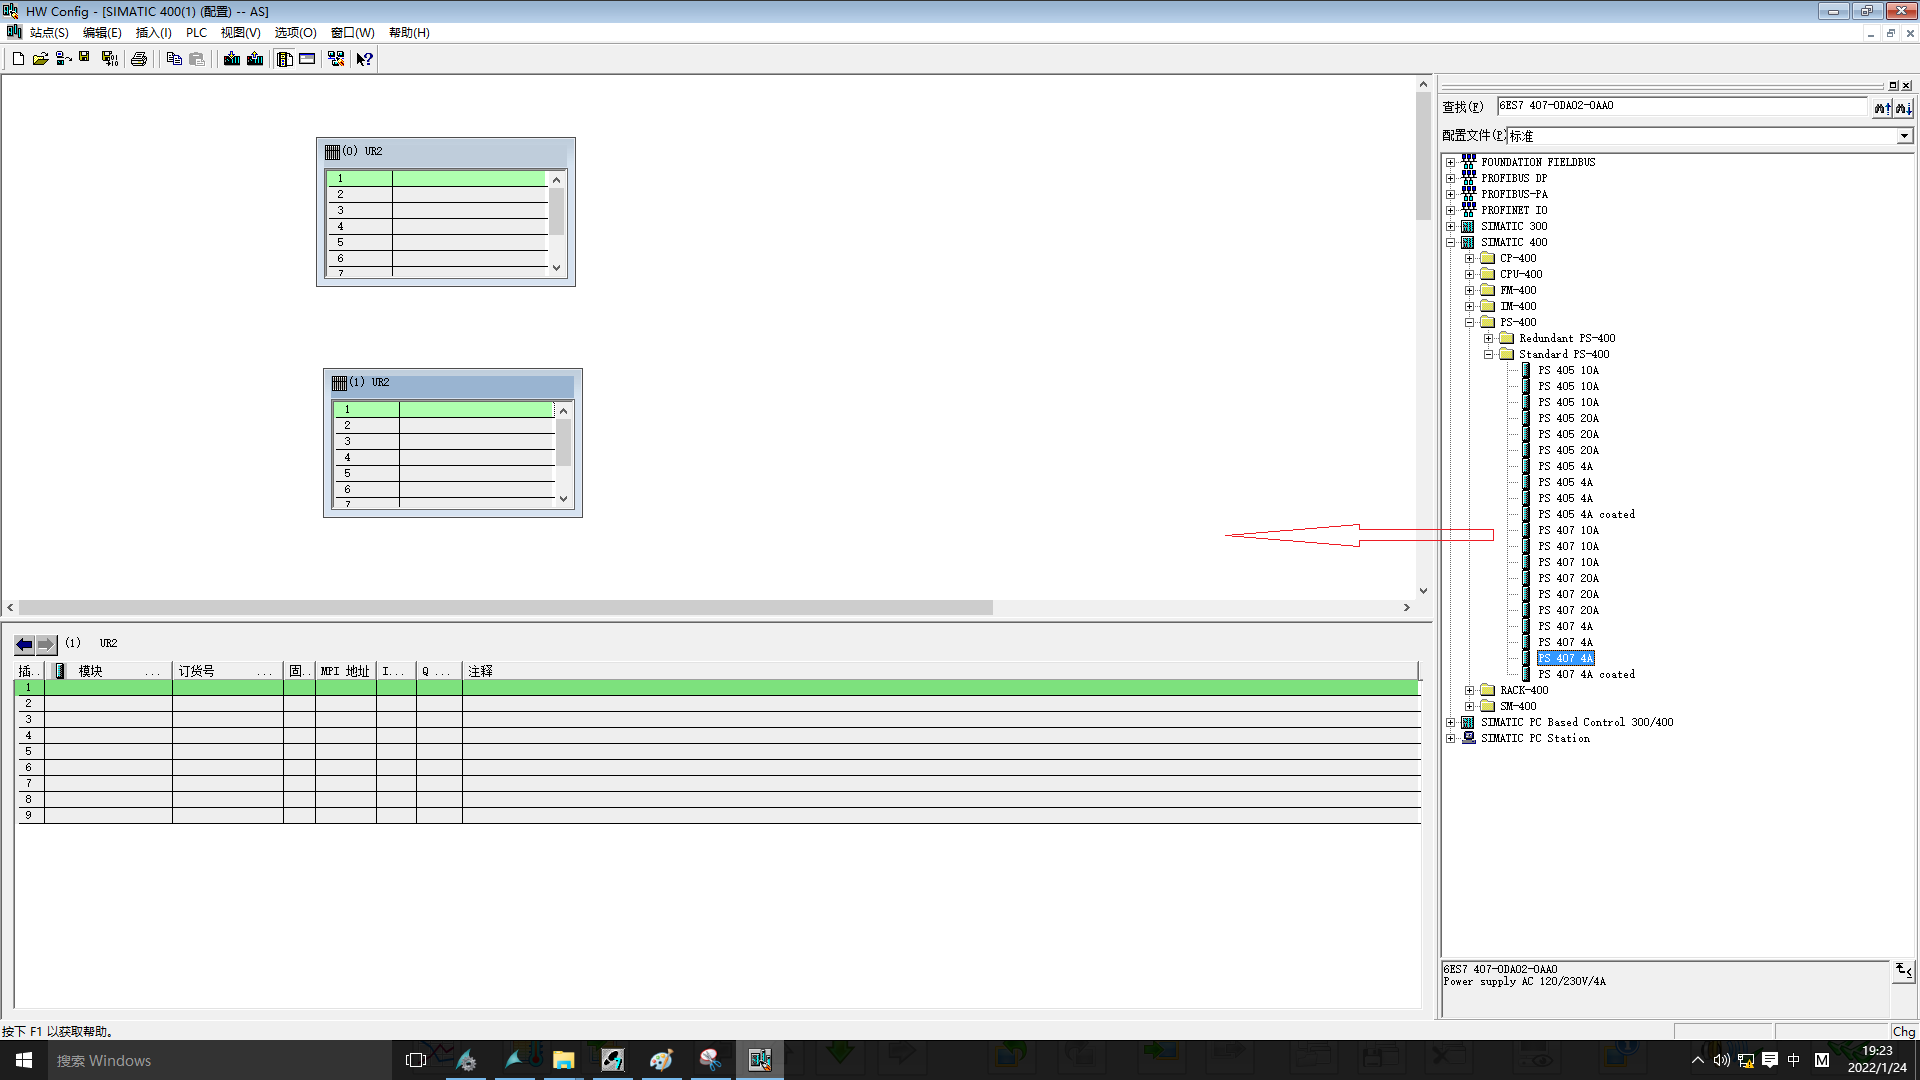Click the Save and Compile icon
Image resolution: width=1920 pixels, height=1080 pixels.
pyautogui.click(x=110, y=59)
